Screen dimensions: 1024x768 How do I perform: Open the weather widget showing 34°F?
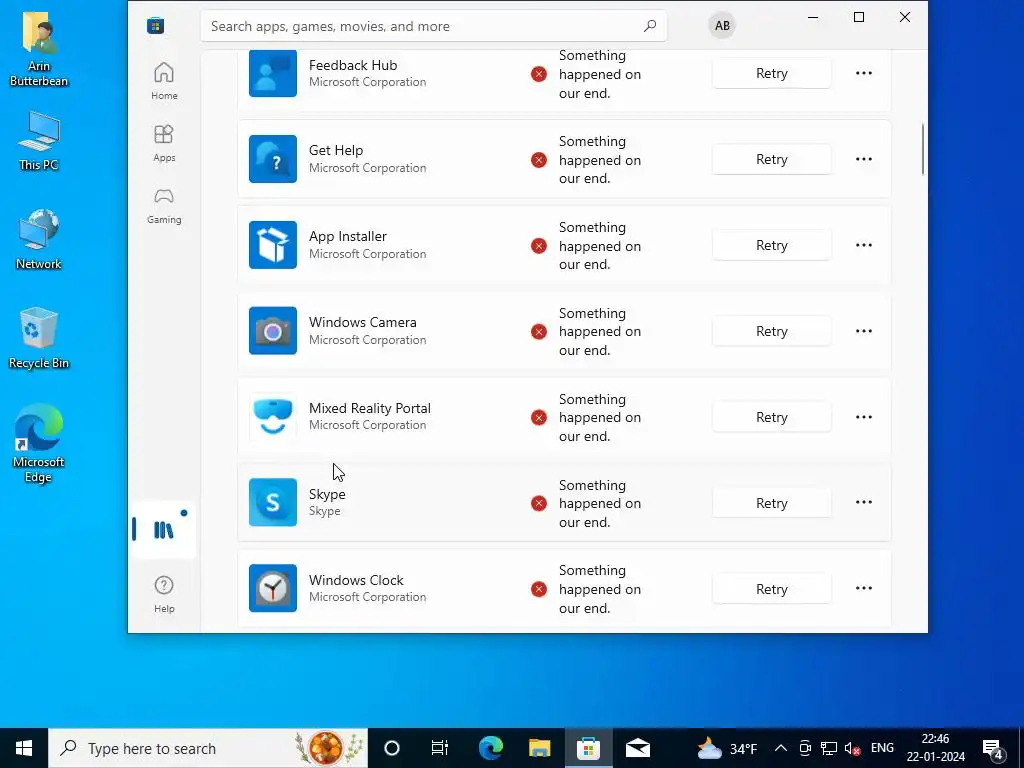coord(726,748)
